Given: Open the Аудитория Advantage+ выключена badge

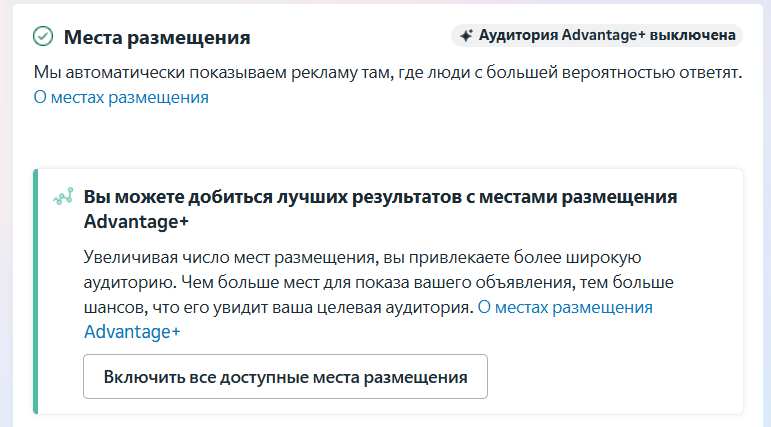Looking at the screenshot, I should coord(596,35).
